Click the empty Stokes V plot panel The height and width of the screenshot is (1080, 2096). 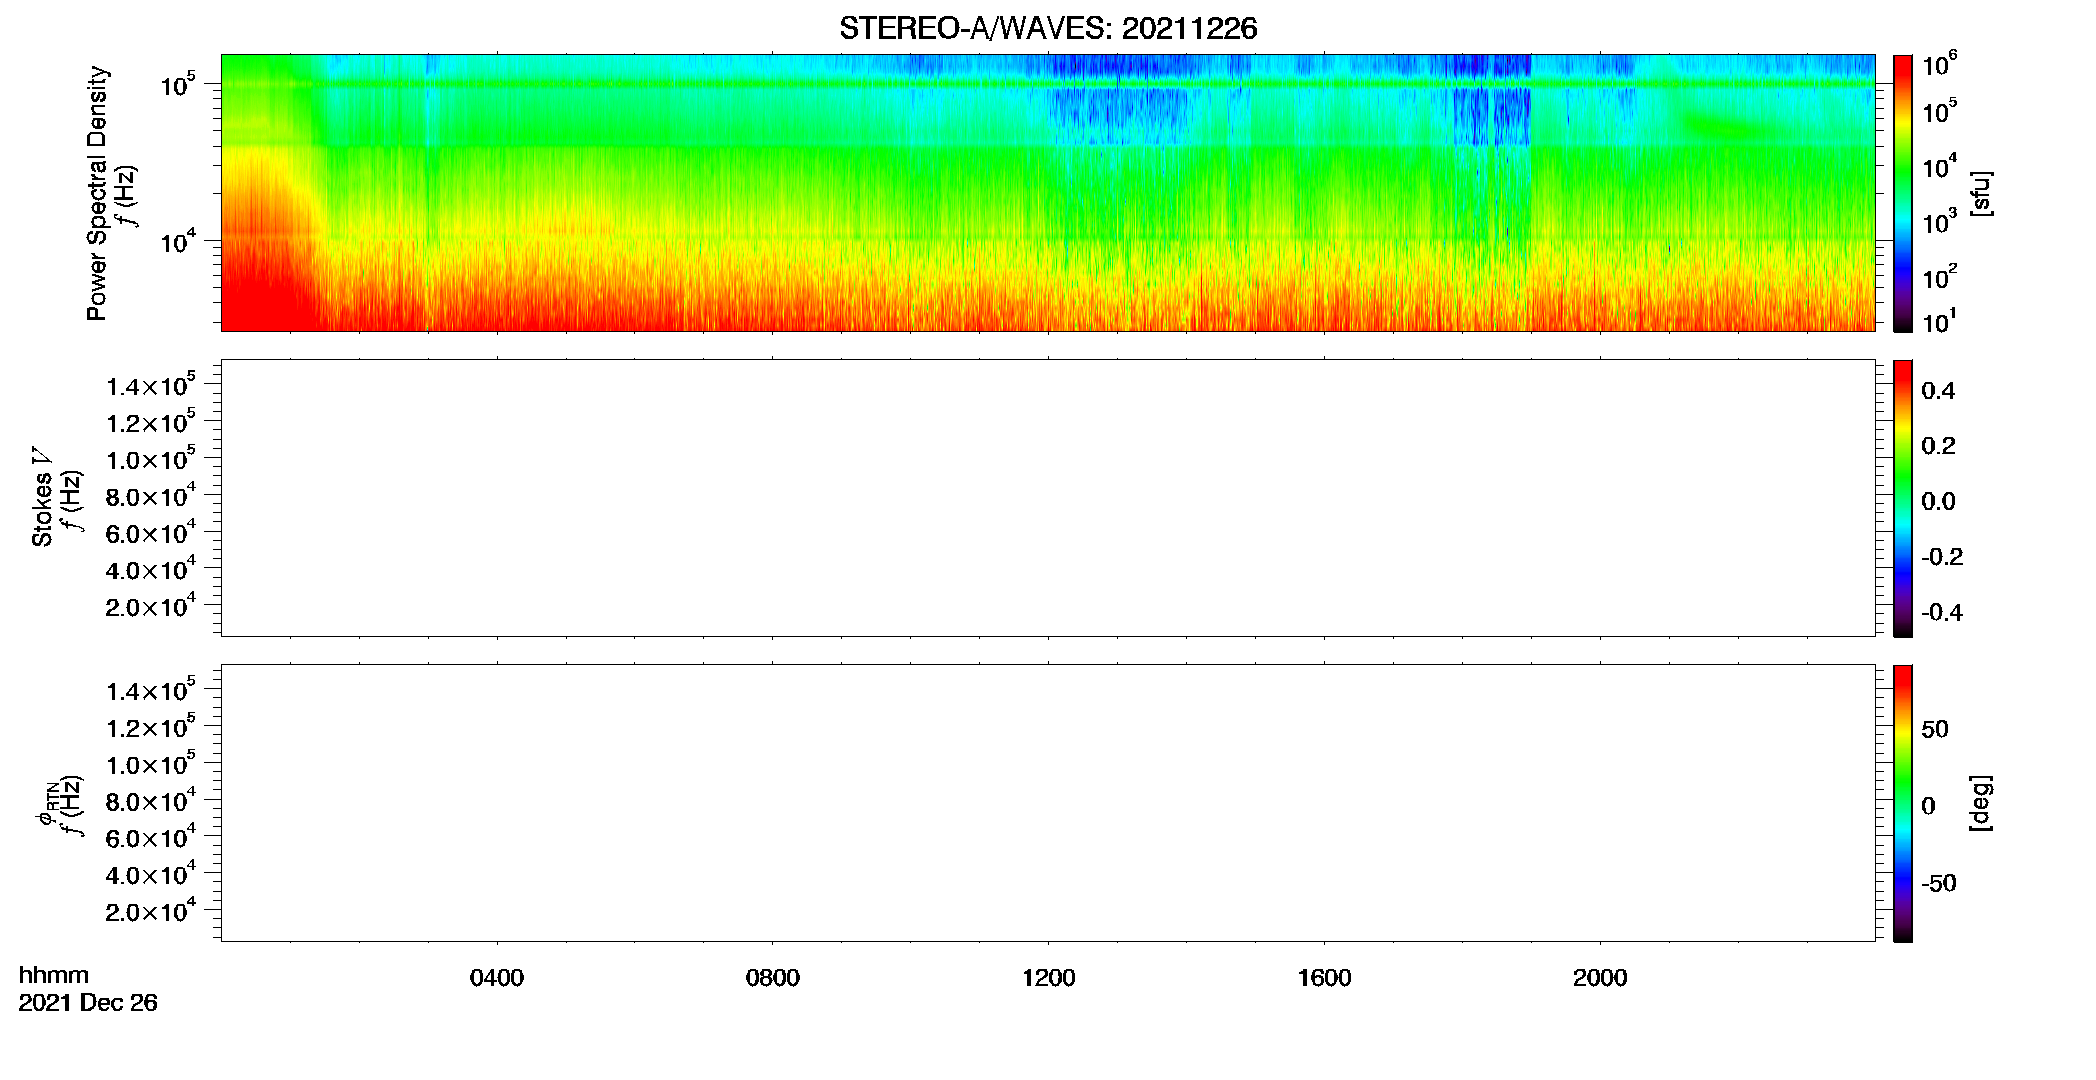coord(1048,498)
